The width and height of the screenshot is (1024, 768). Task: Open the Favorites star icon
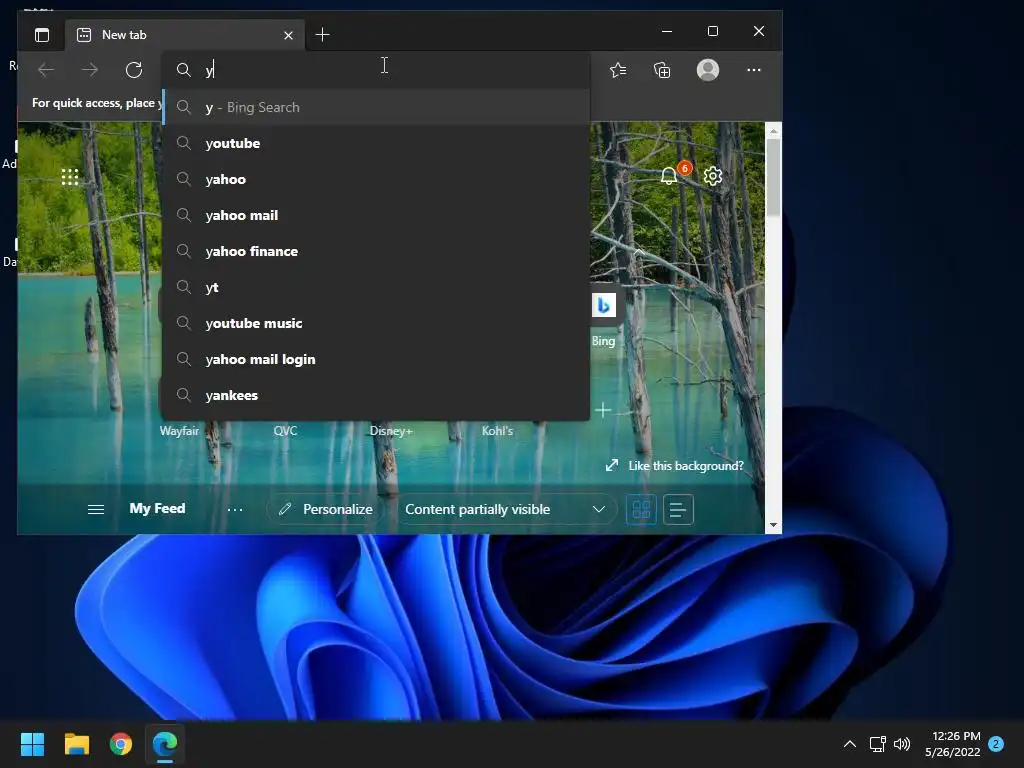618,70
